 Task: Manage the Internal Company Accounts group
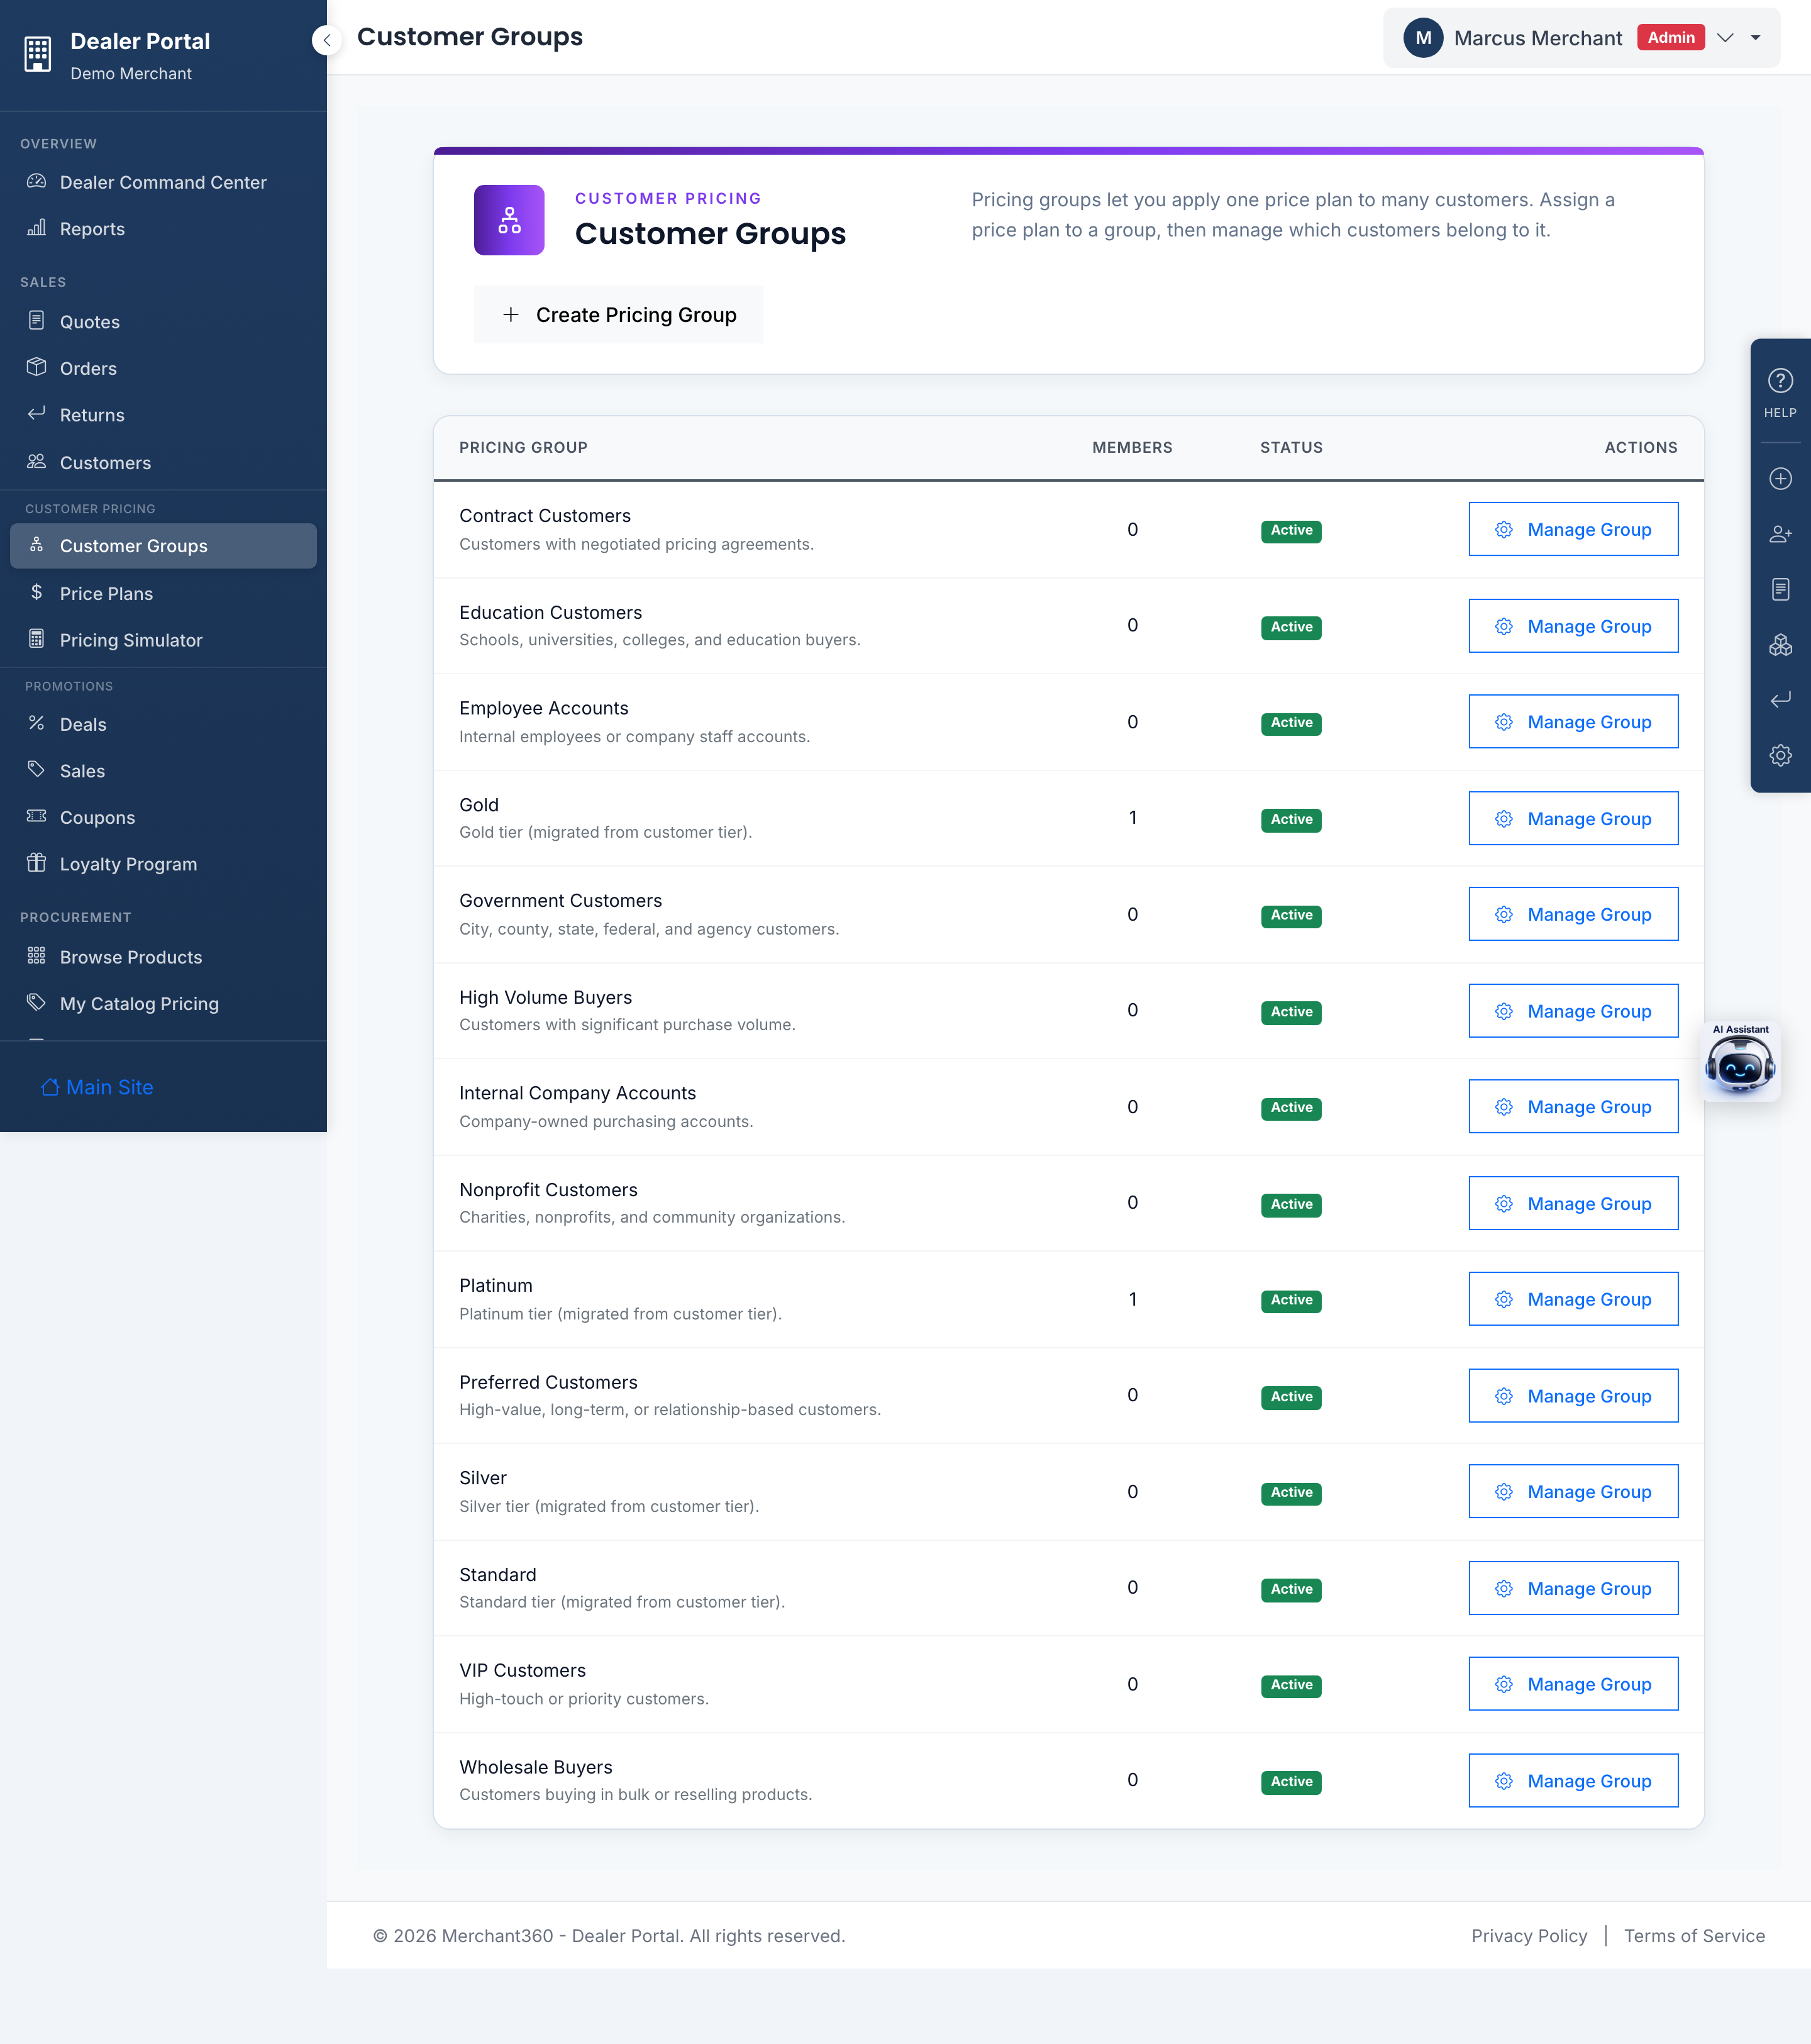1573,1107
